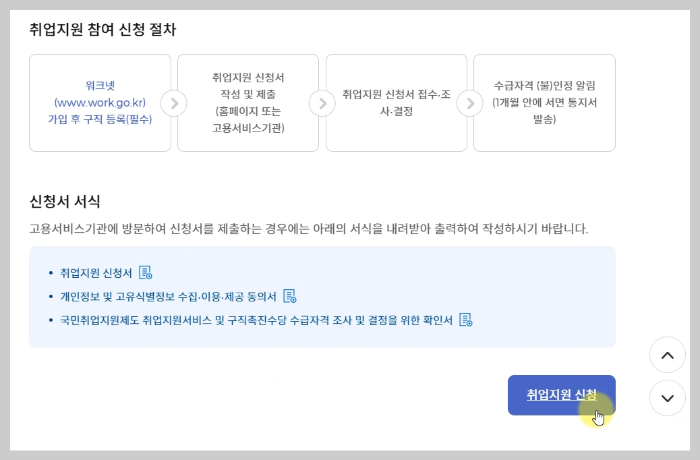
Task: Click the 취업지원 참여 신청 절차 heading
Action: click(x=103, y=29)
